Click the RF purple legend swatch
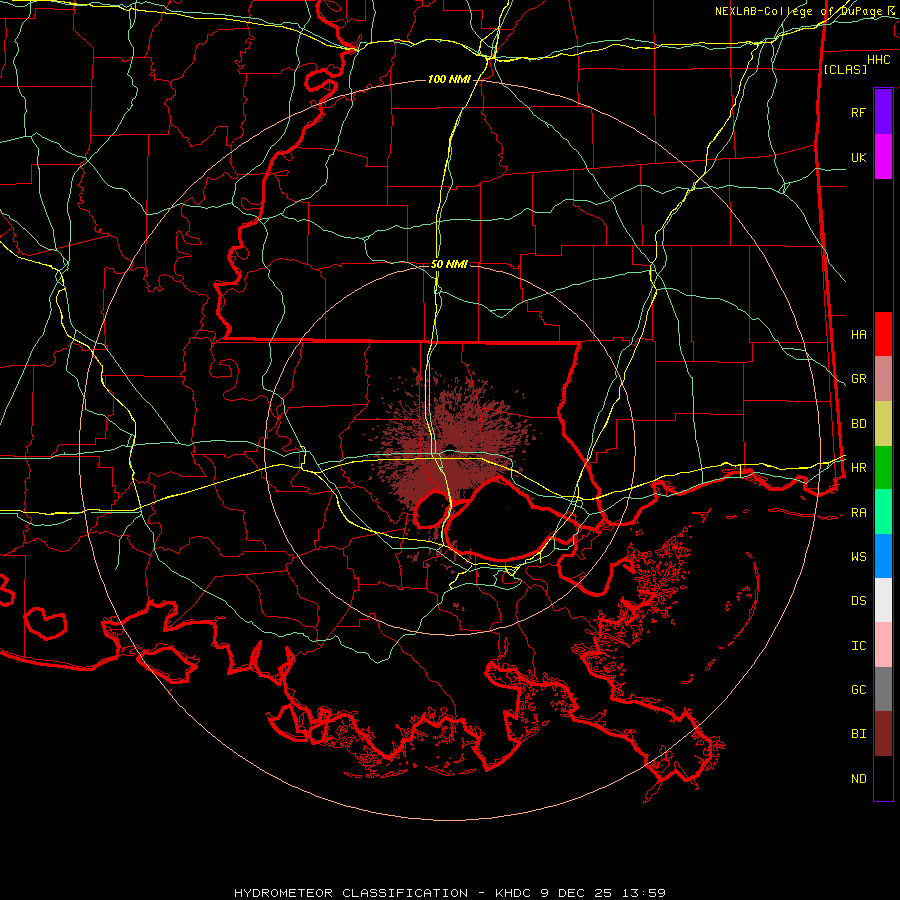 883,112
